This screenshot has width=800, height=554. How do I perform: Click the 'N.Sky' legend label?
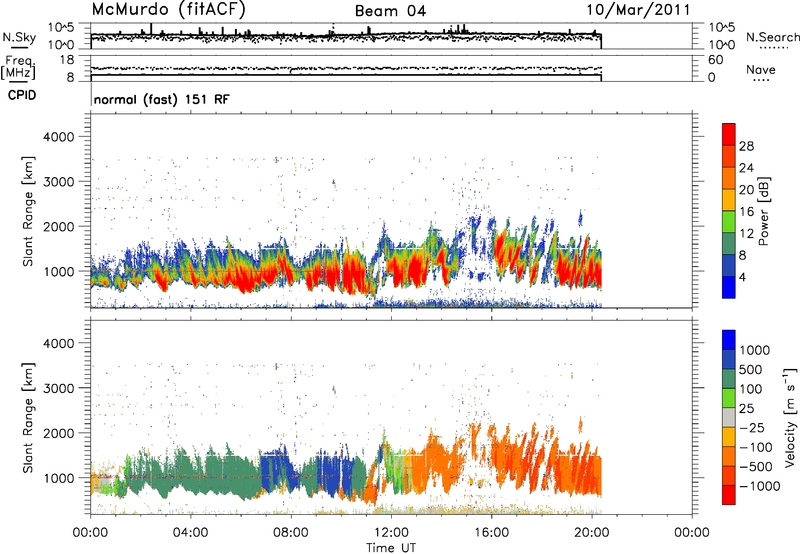(19, 37)
